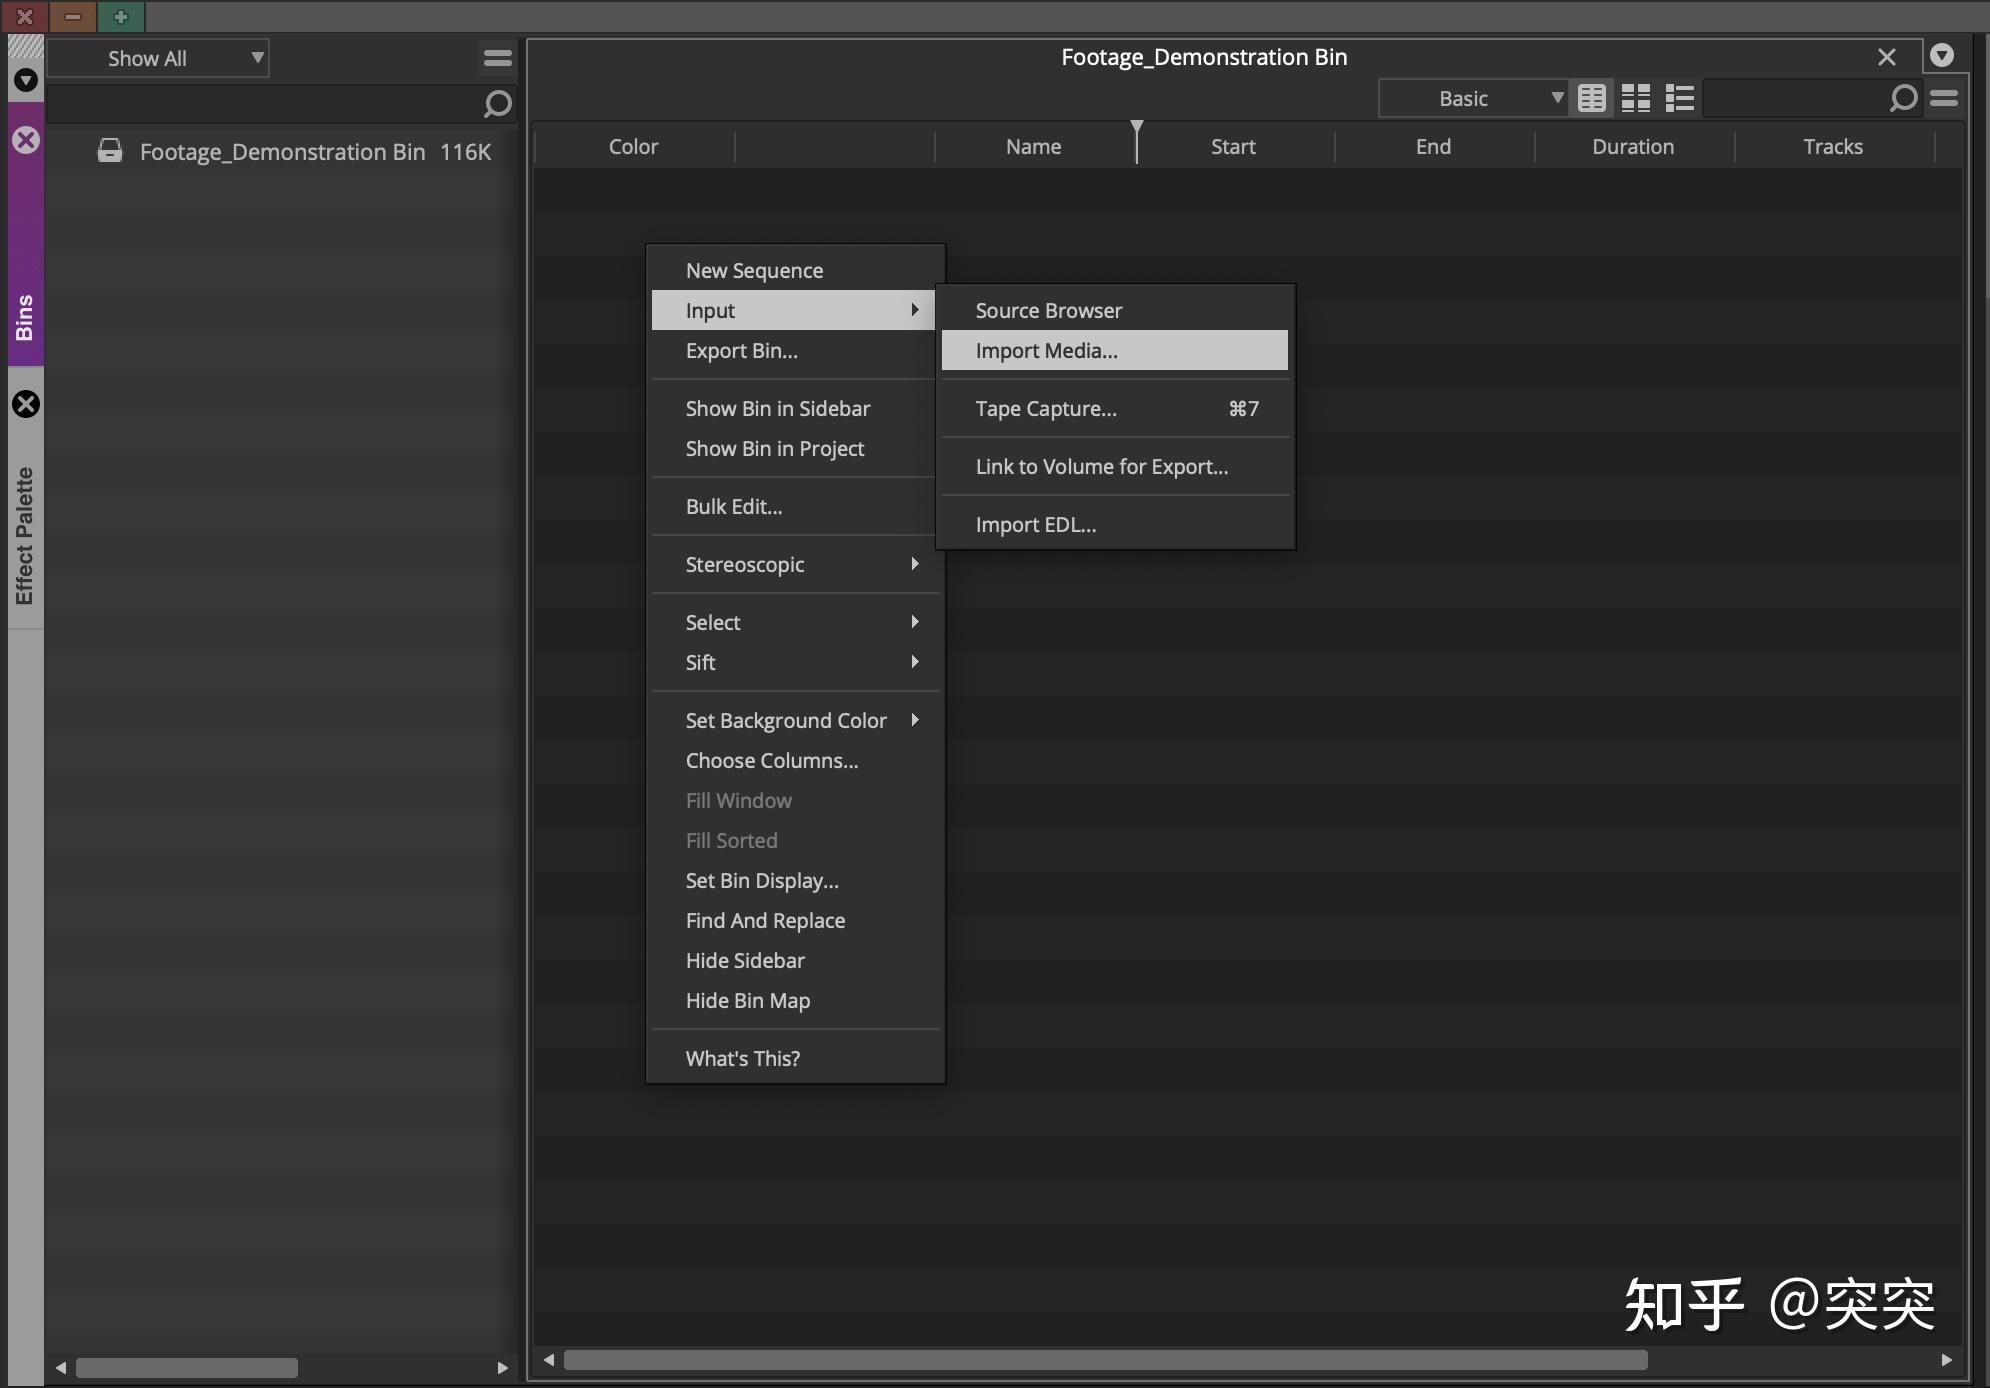Viewport: 1990px width, 1388px height.
Task: Open the bin hamburger fast menu
Action: (x=1944, y=98)
